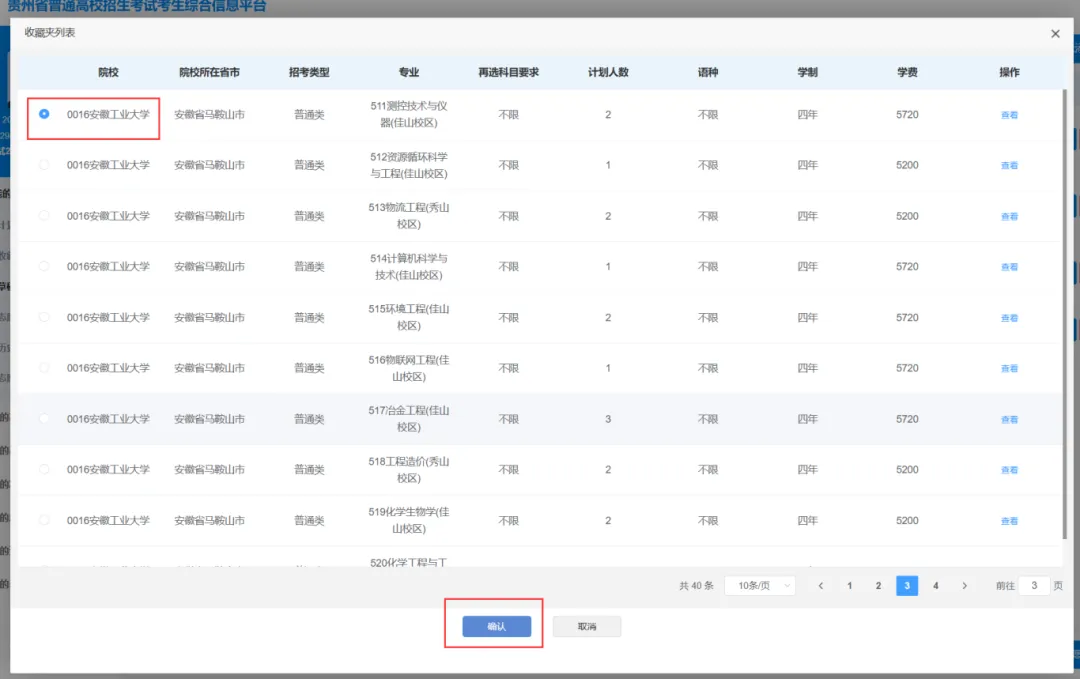
Task: Select radio for 513物流工程 row
Action: pos(44,216)
